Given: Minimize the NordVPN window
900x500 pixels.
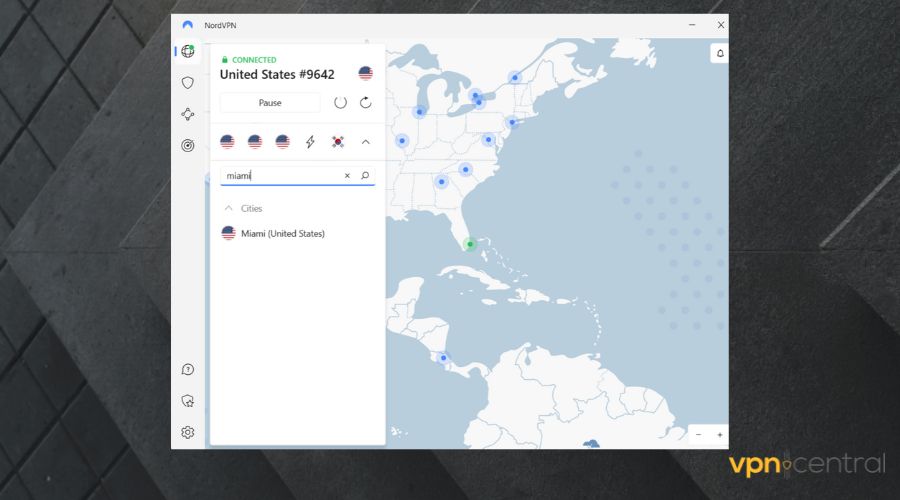Looking at the screenshot, I should point(692,25).
